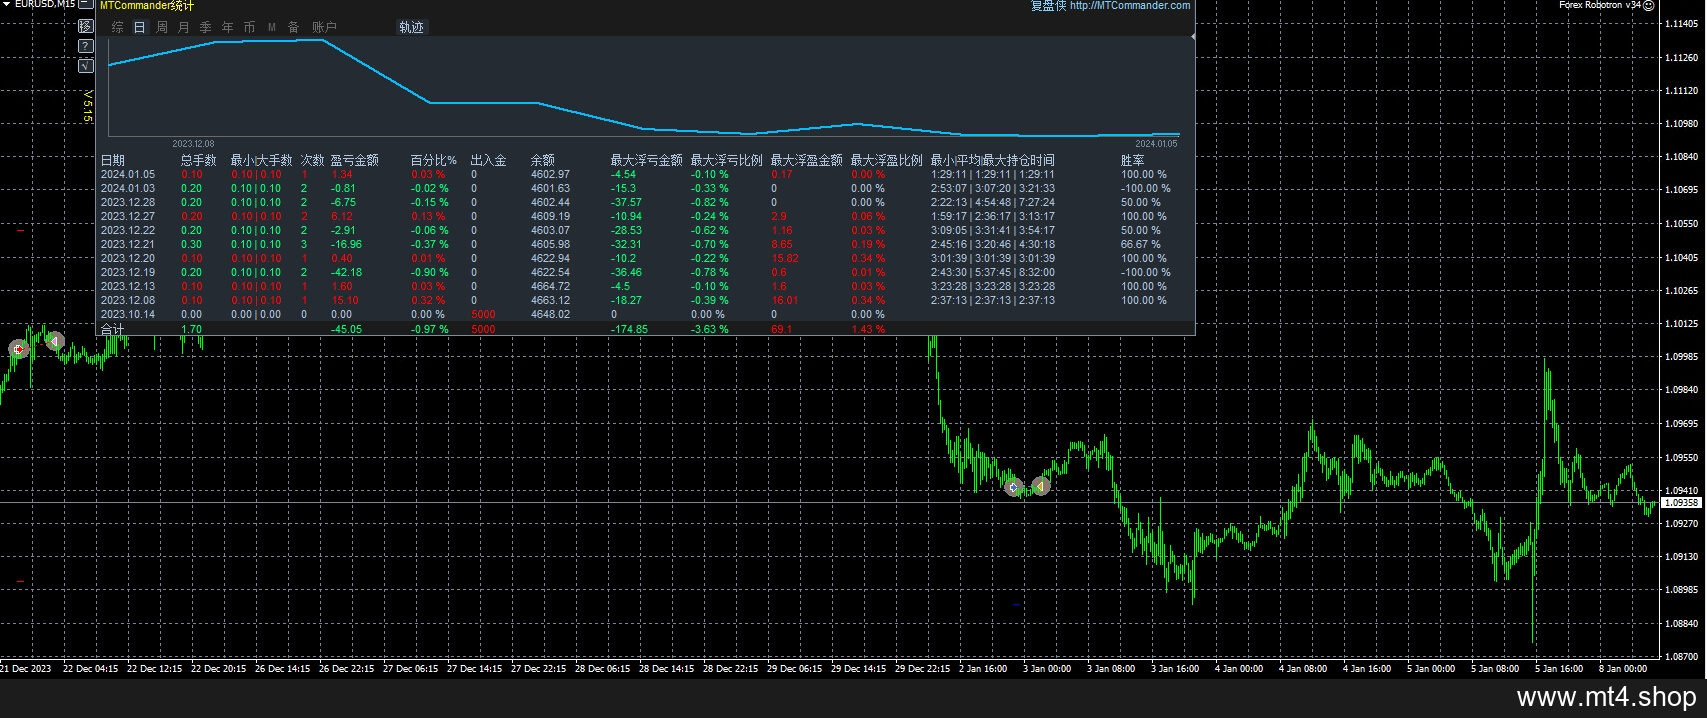Image resolution: width=1707 pixels, height=718 pixels.
Task: Click the current price label 1.09358
Action: [1681, 503]
